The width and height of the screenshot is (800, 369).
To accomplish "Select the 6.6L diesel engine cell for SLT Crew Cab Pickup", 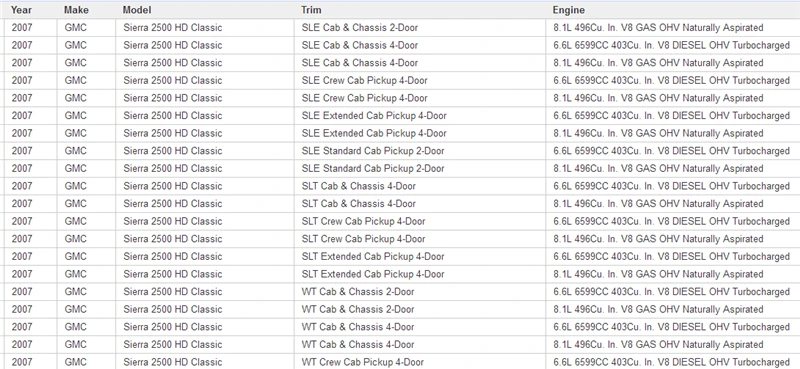I will pyautogui.click(x=673, y=222).
